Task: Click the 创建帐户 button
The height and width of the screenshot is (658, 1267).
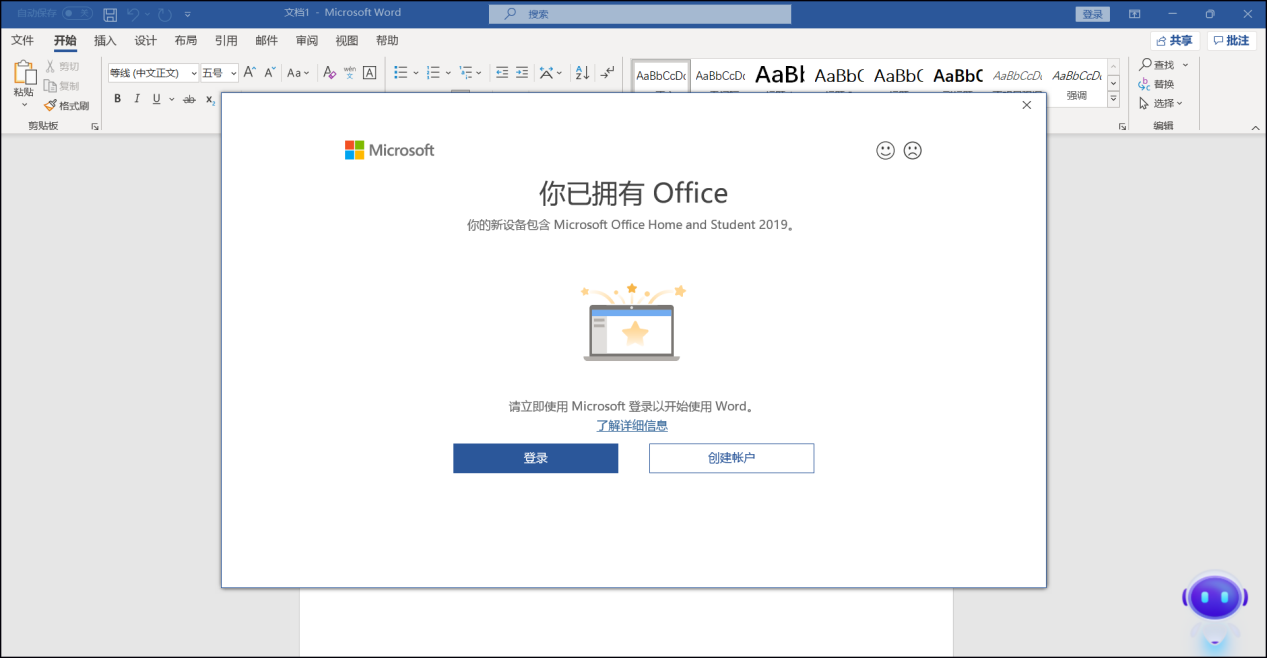Action: [x=731, y=458]
